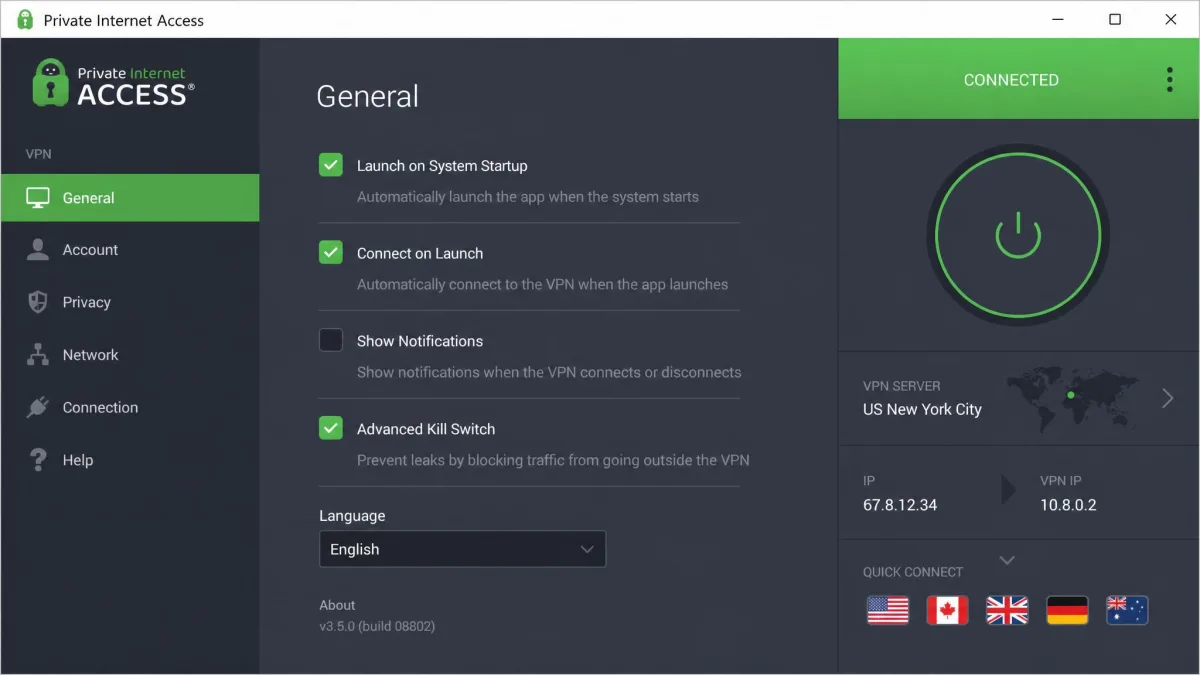Click the Connect on Launch label
The image size is (1200, 675).
pos(420,254)
